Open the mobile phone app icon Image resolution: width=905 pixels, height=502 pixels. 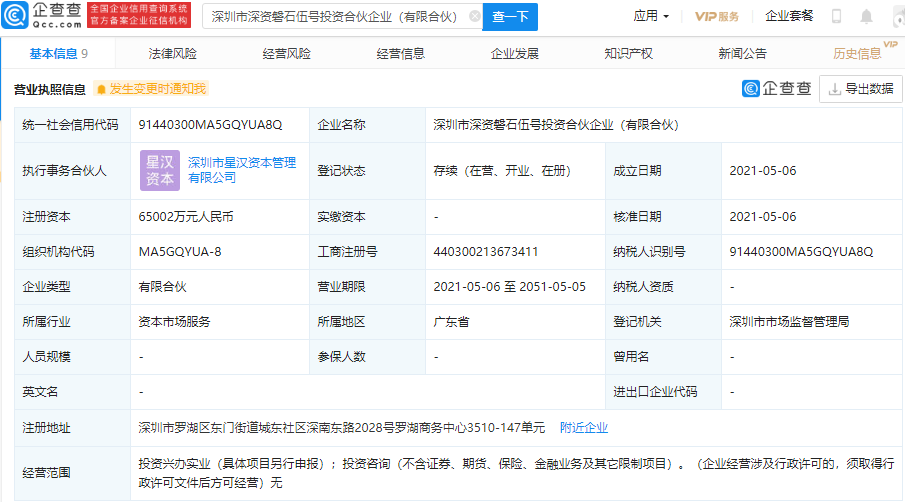836,16
